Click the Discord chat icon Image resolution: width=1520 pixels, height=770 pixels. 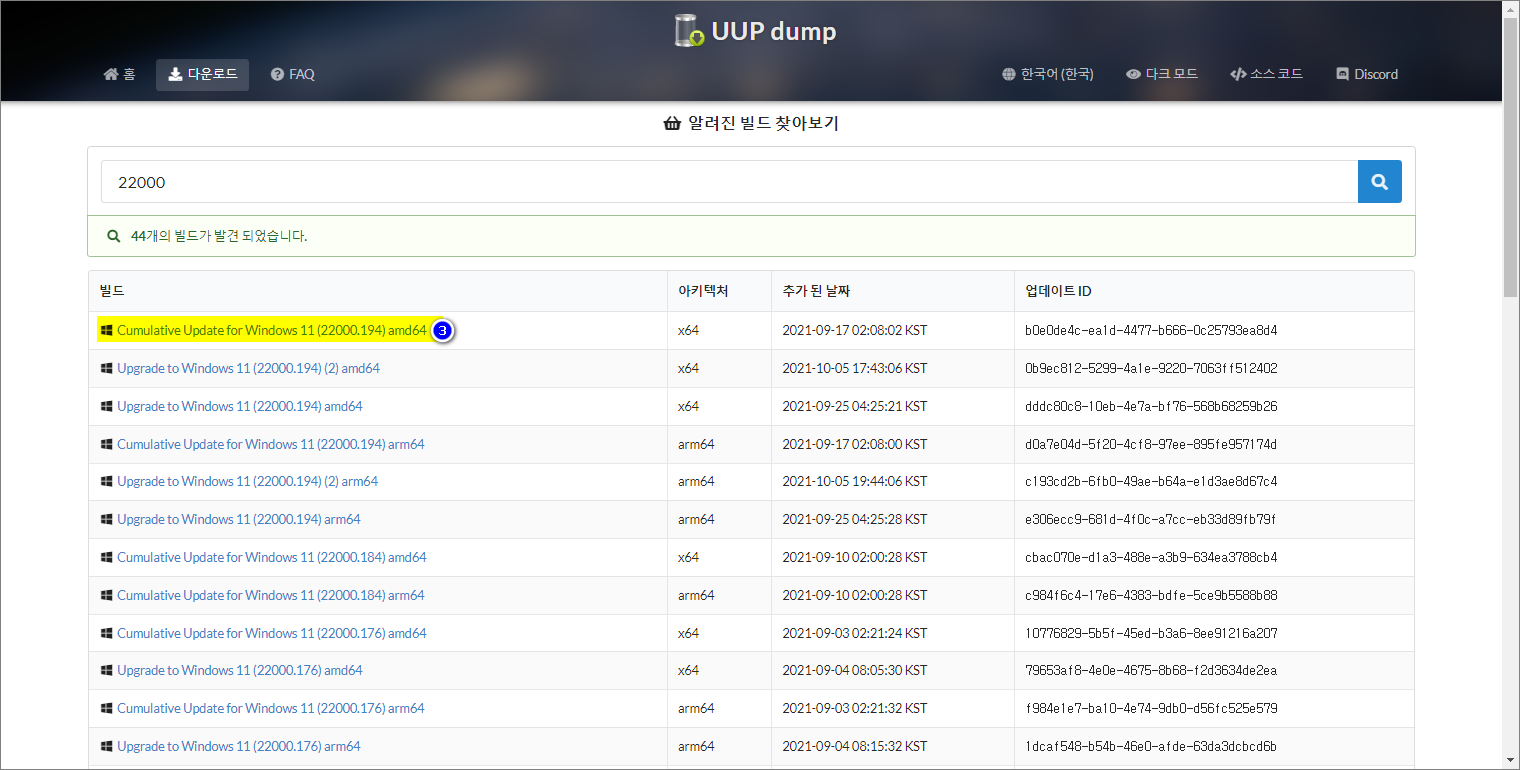point(1343,74)
